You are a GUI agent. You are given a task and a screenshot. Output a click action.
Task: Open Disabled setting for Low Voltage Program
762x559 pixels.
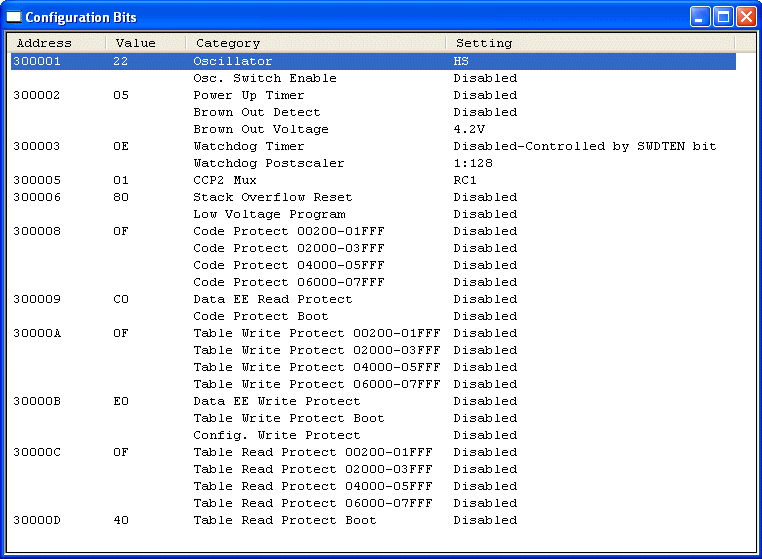click(x=485, y=214)
